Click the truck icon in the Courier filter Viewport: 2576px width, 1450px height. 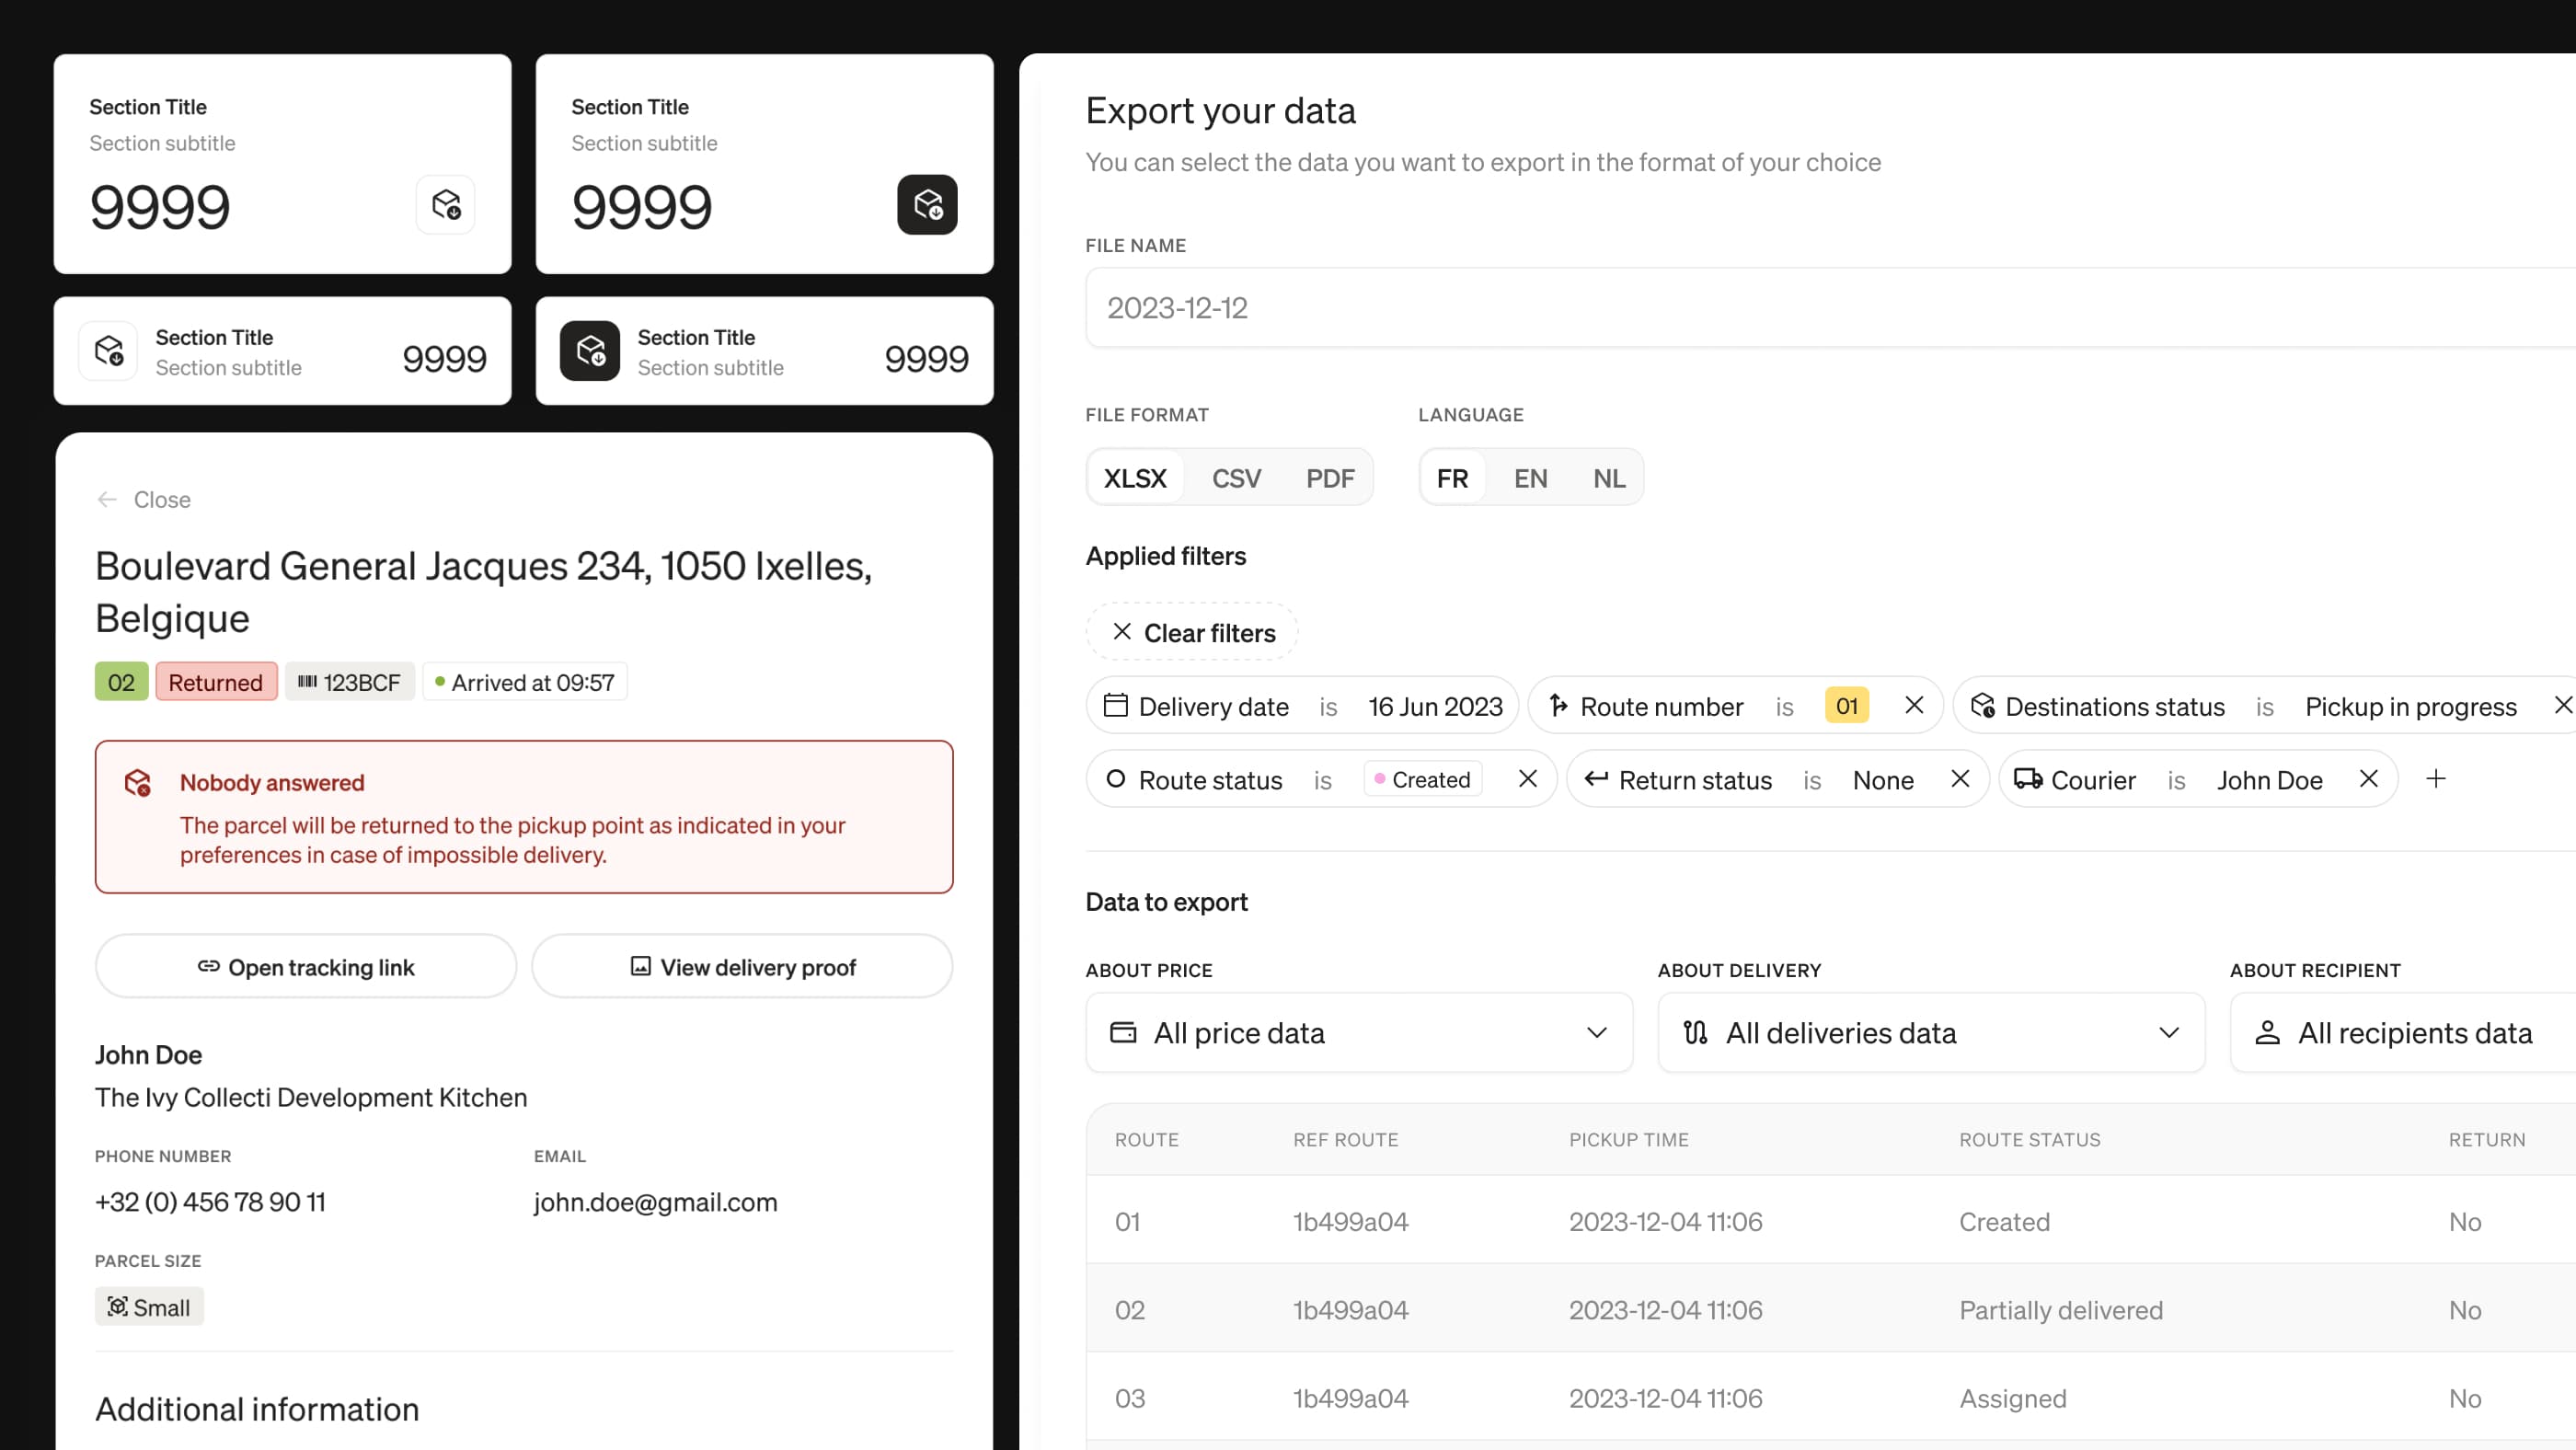click(x=2028, y=779)
